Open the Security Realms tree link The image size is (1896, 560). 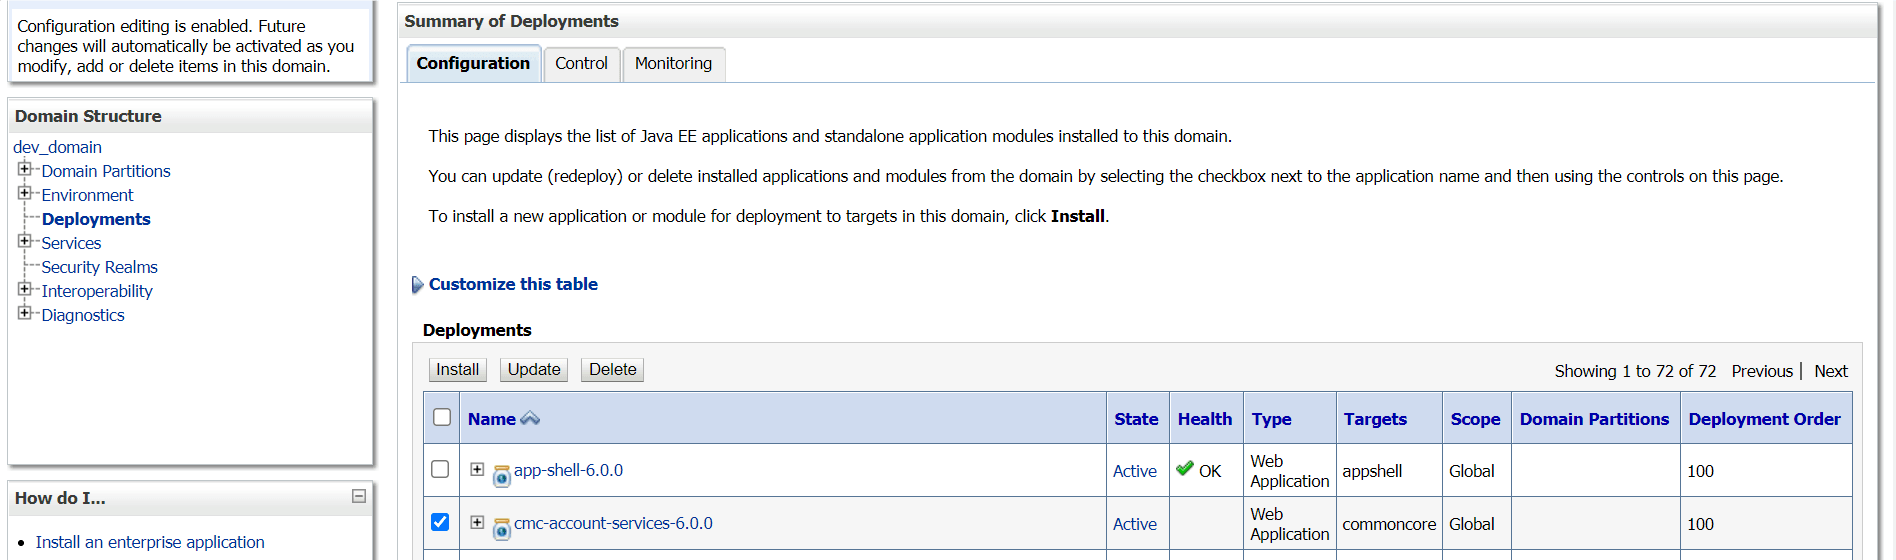tap(100, 267)
